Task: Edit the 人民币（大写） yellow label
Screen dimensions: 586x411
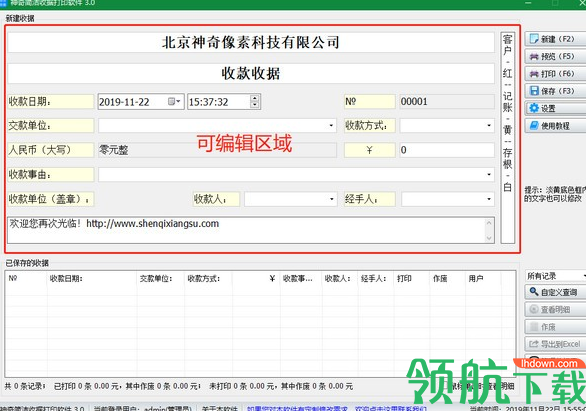Action: [50, 150]
